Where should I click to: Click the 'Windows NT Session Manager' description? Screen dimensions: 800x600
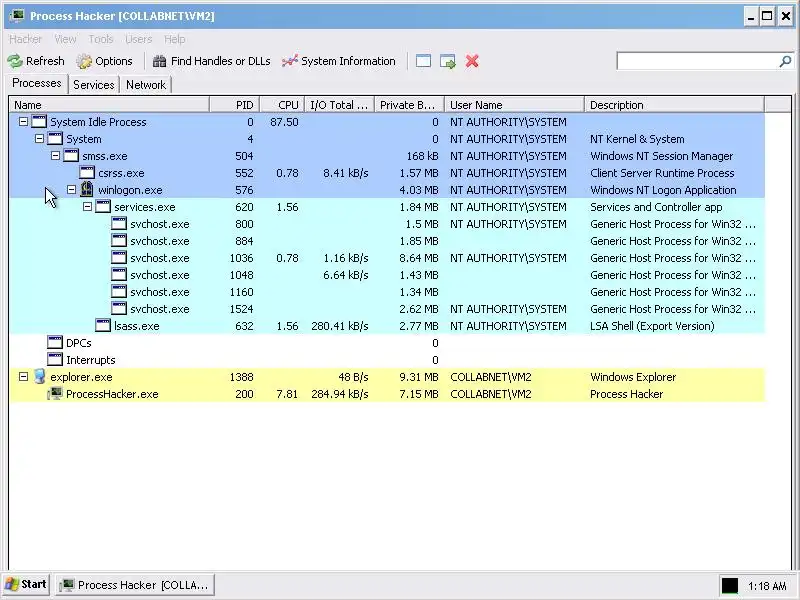click(x=662, y=156)
